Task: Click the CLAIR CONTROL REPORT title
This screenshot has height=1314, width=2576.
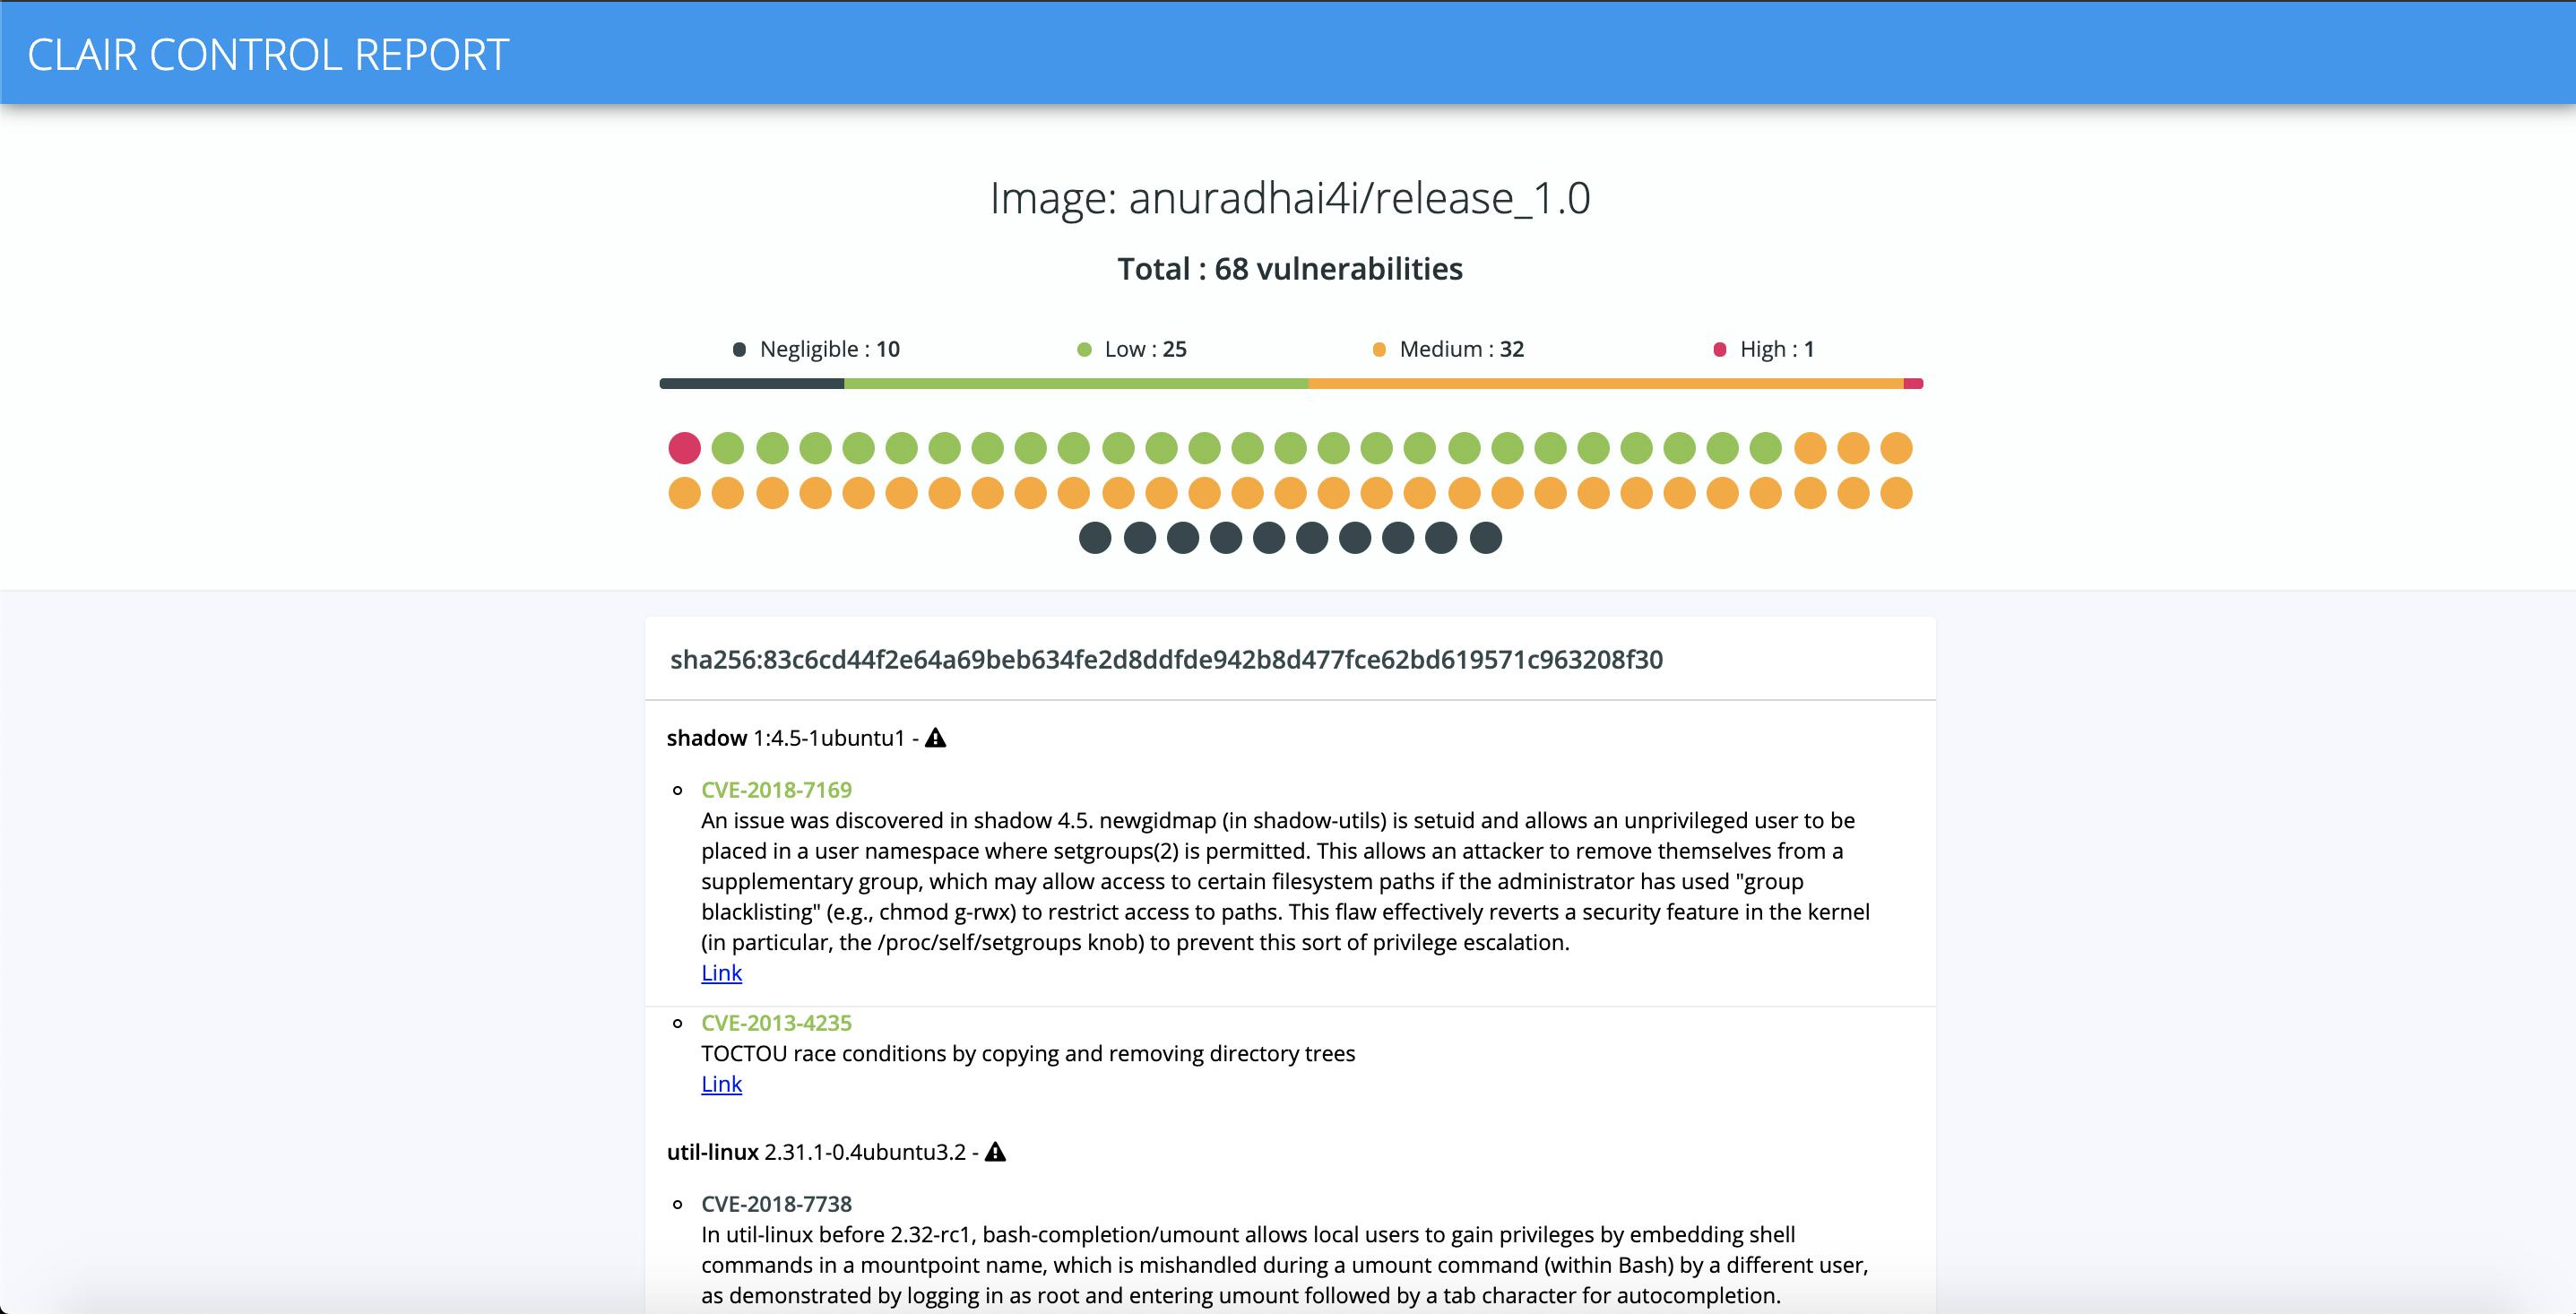Action: point(268,55)
